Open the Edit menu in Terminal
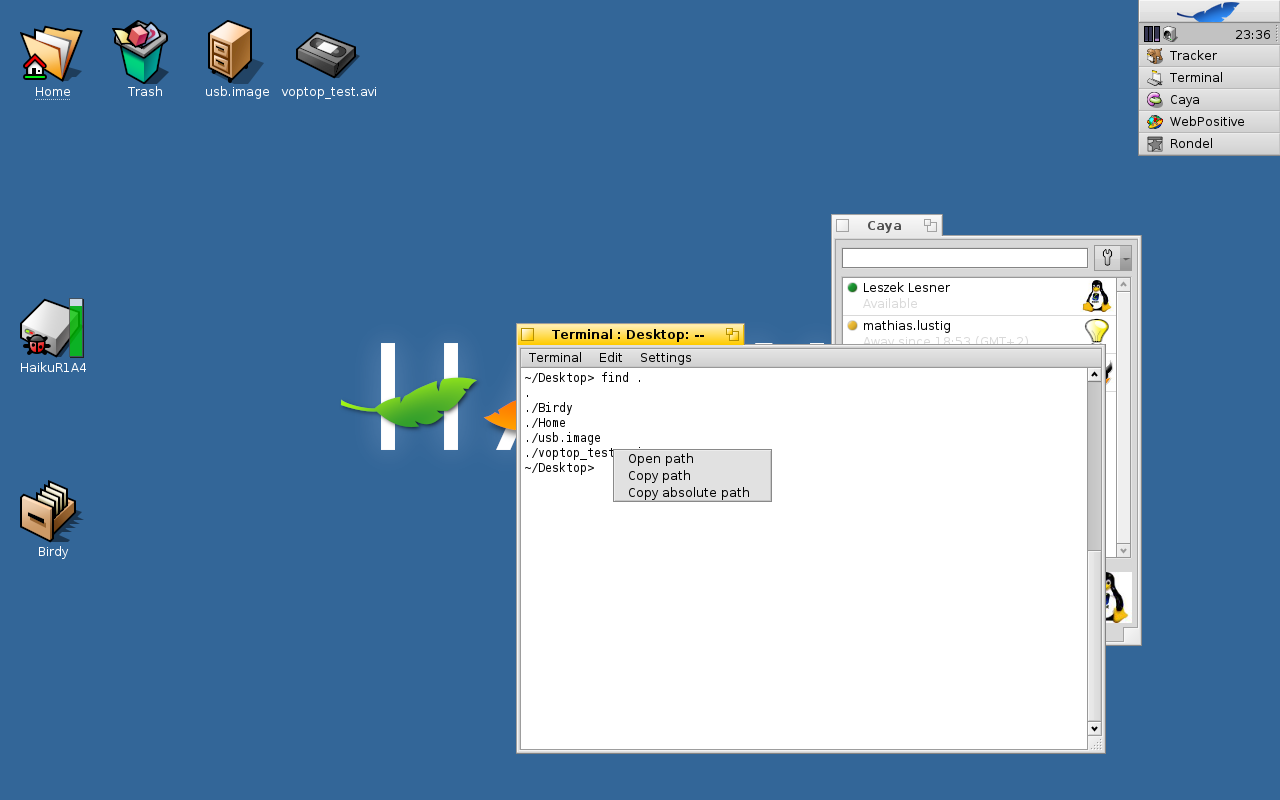 [610, 358]
